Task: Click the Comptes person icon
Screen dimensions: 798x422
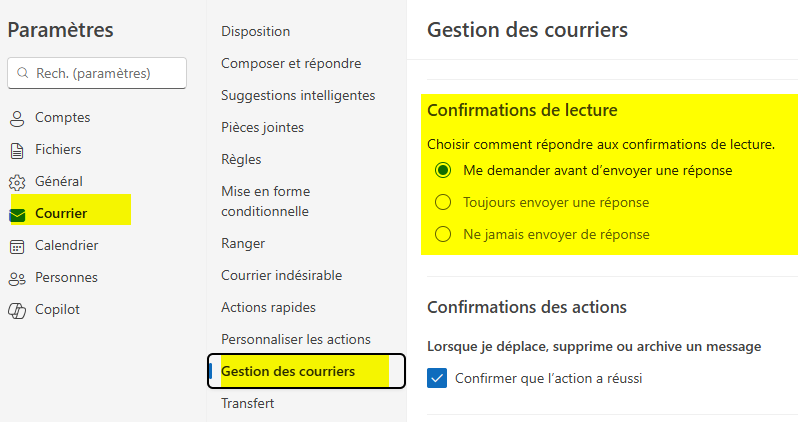Action: pyautogui.click(x=17, y=118)
